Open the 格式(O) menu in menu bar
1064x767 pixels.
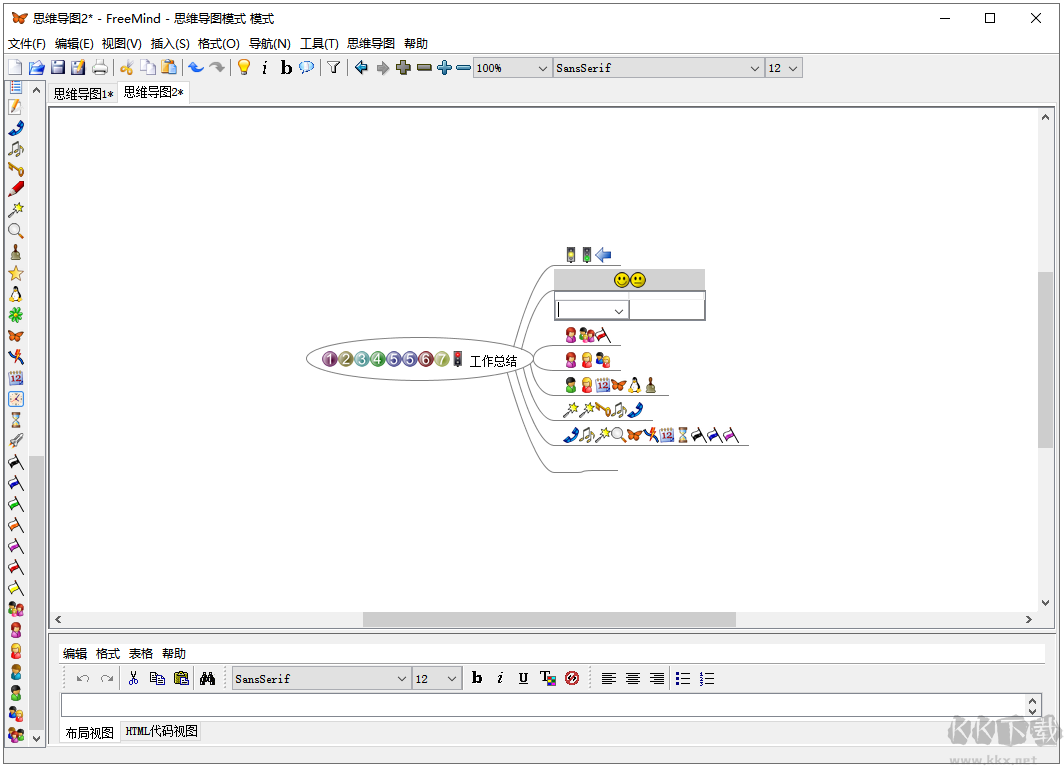pos(218,43)
